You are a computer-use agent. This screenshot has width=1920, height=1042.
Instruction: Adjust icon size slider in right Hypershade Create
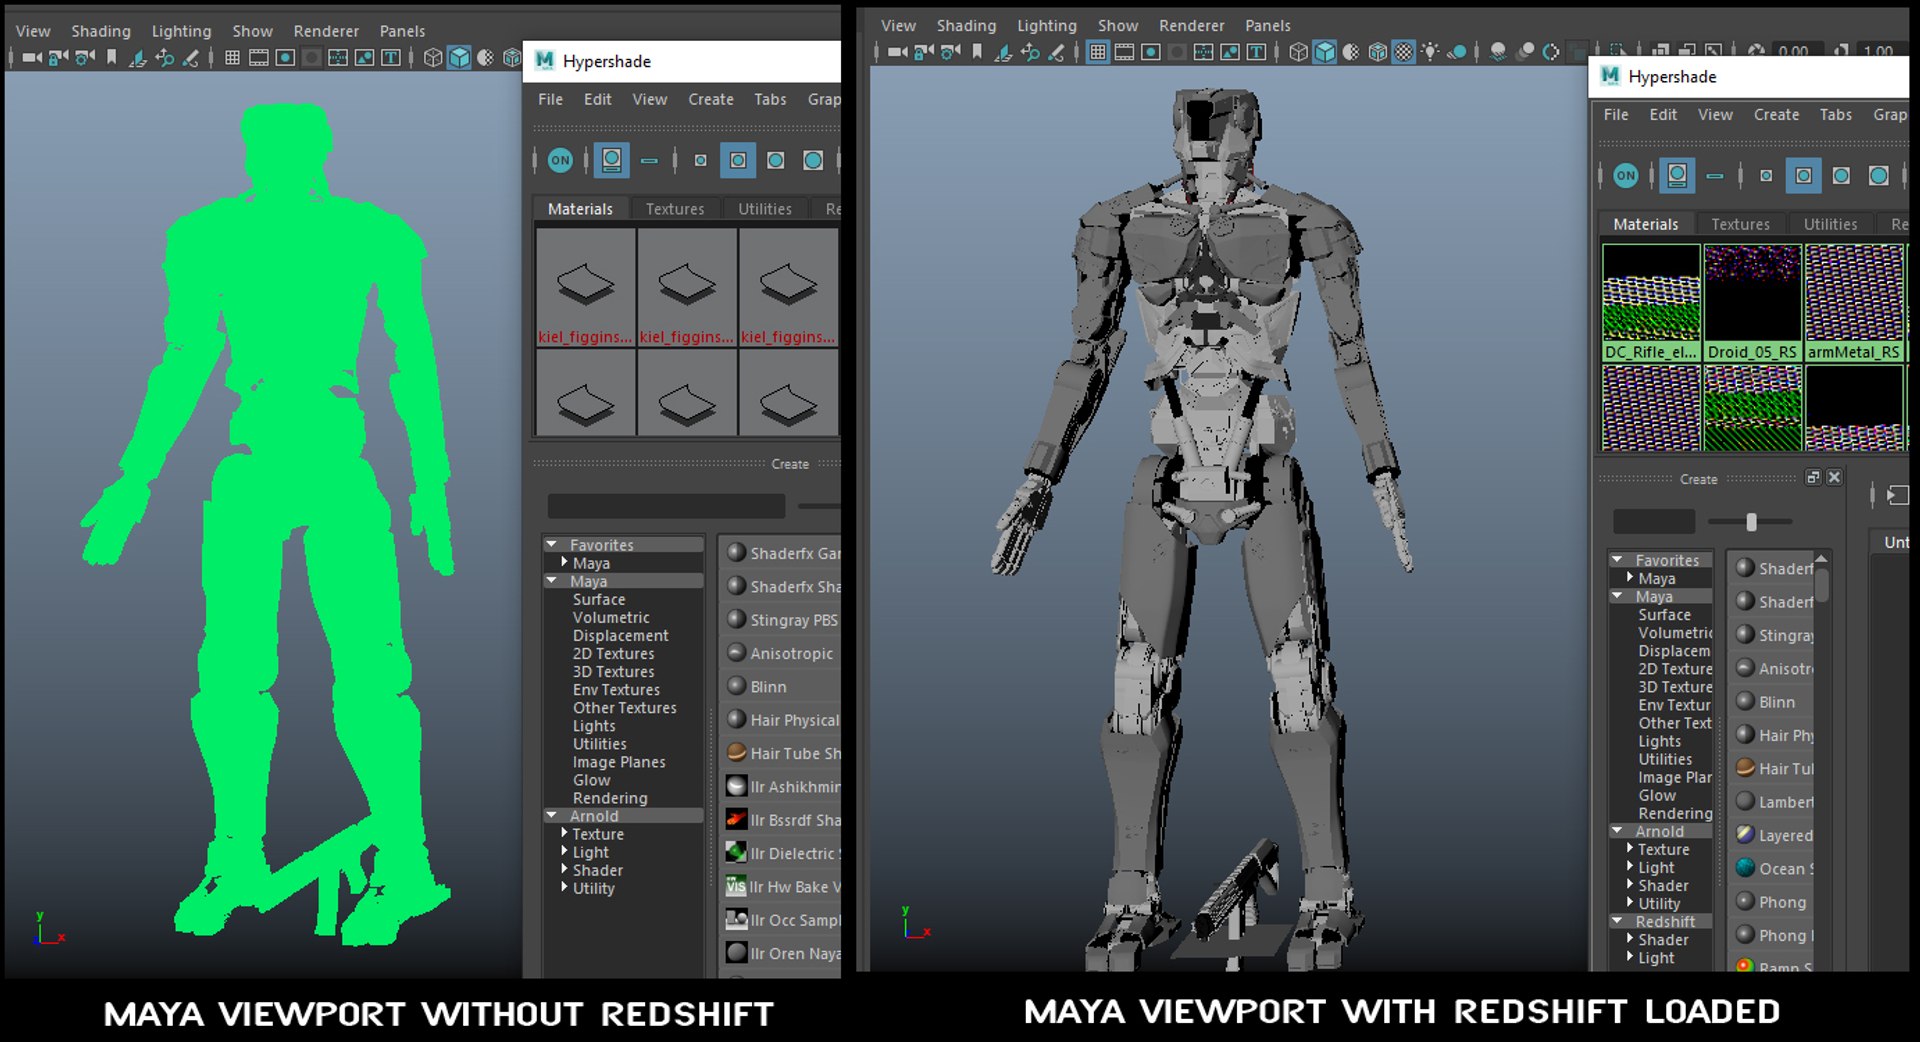pyautogui.click(x=1751, y=521)
